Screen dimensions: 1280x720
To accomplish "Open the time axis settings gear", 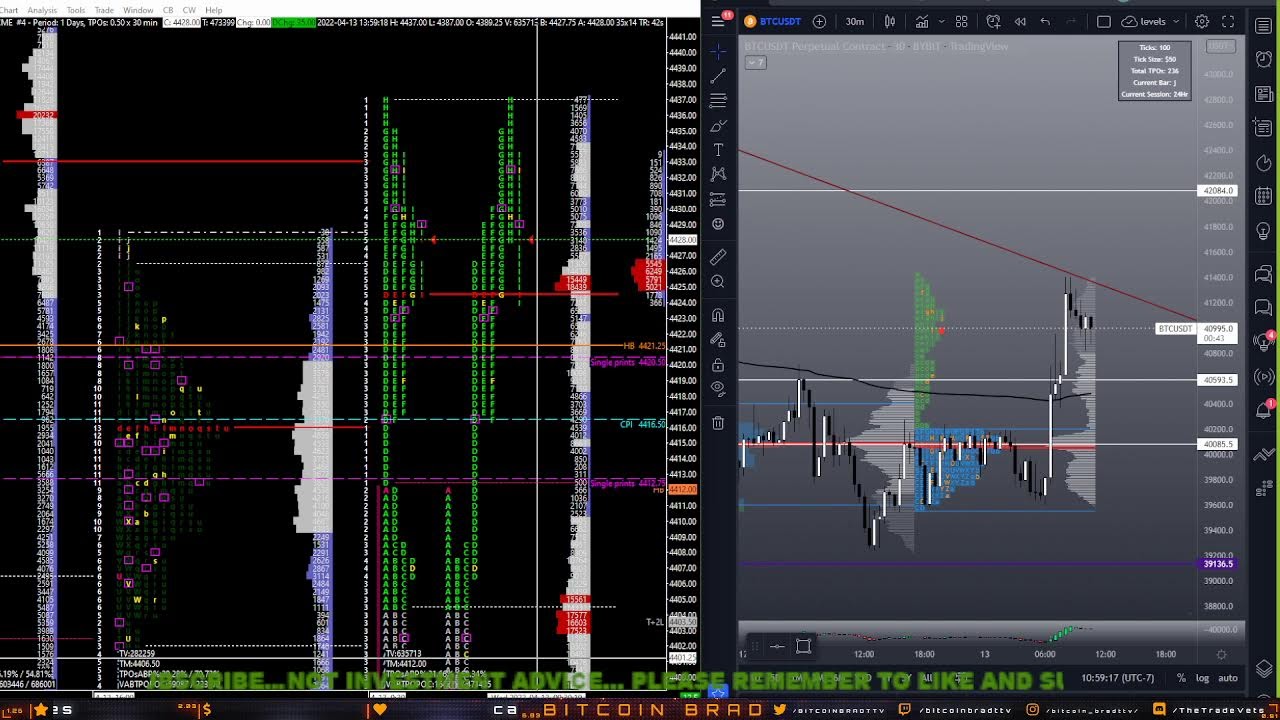I will tap(1221, 654).
